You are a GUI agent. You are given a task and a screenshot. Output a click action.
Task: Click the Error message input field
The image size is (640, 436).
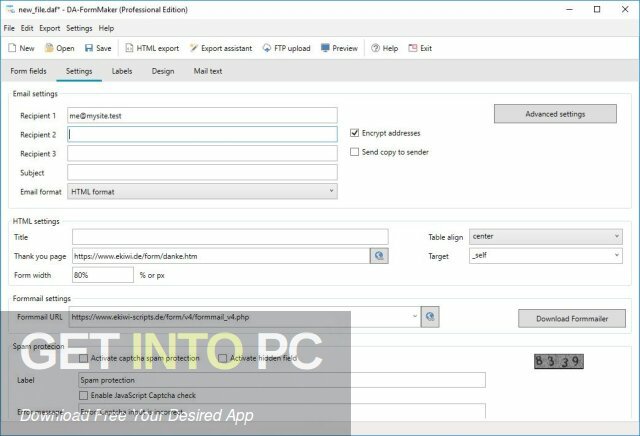pyautogui.click(x=282, y=411)
